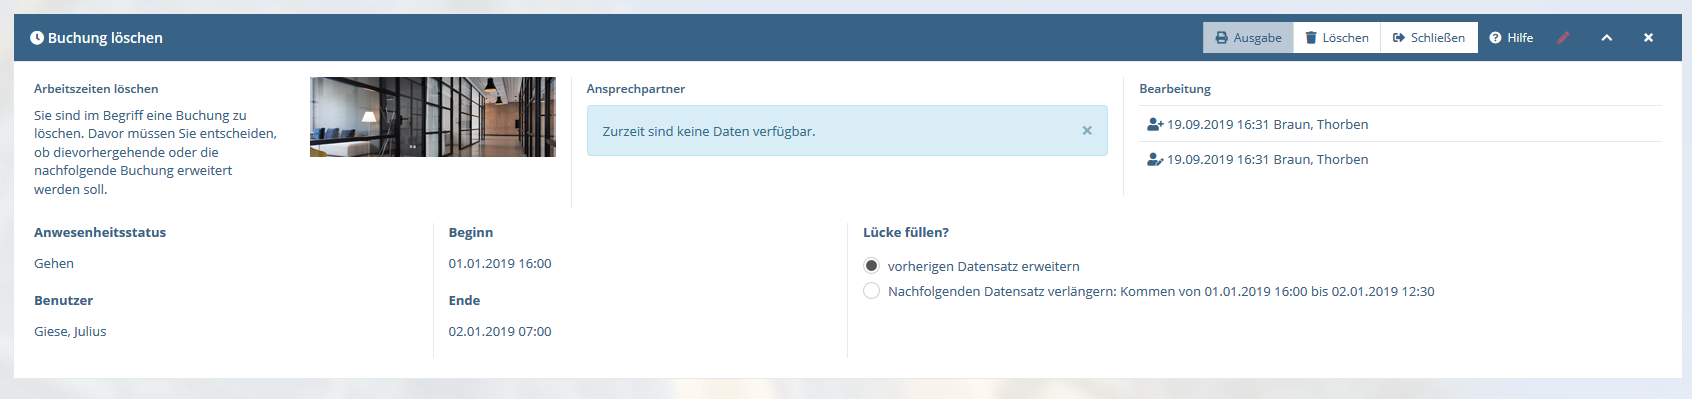Select 'Nachfolgenden Datensatz verlängern' radio option
This screenshot has height=399, width=1692.
[x=872, y=291]
